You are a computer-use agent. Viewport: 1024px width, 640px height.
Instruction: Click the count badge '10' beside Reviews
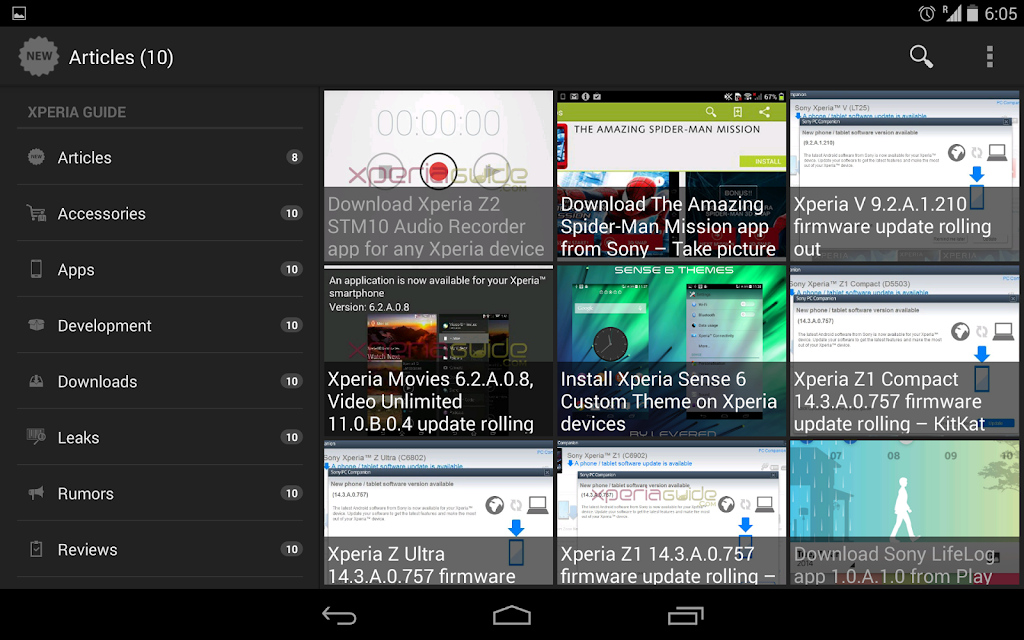tap(291, 549)
